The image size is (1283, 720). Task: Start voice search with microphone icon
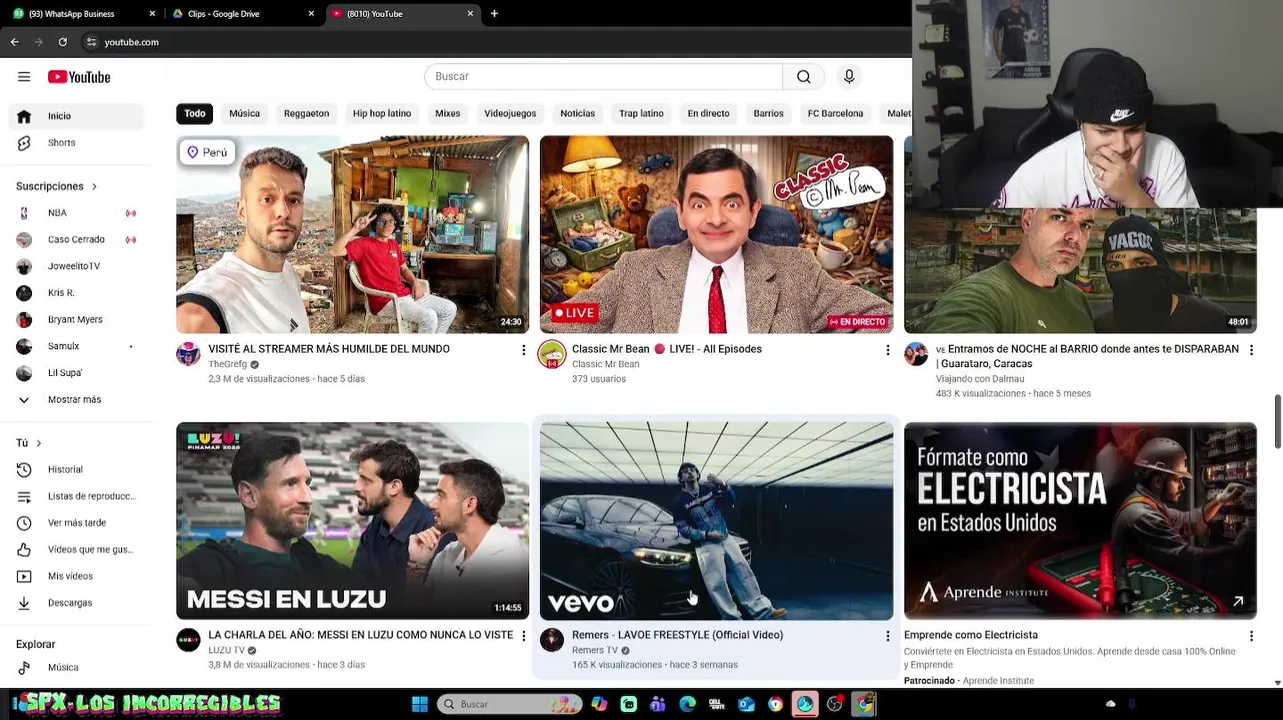pos(849,77)
